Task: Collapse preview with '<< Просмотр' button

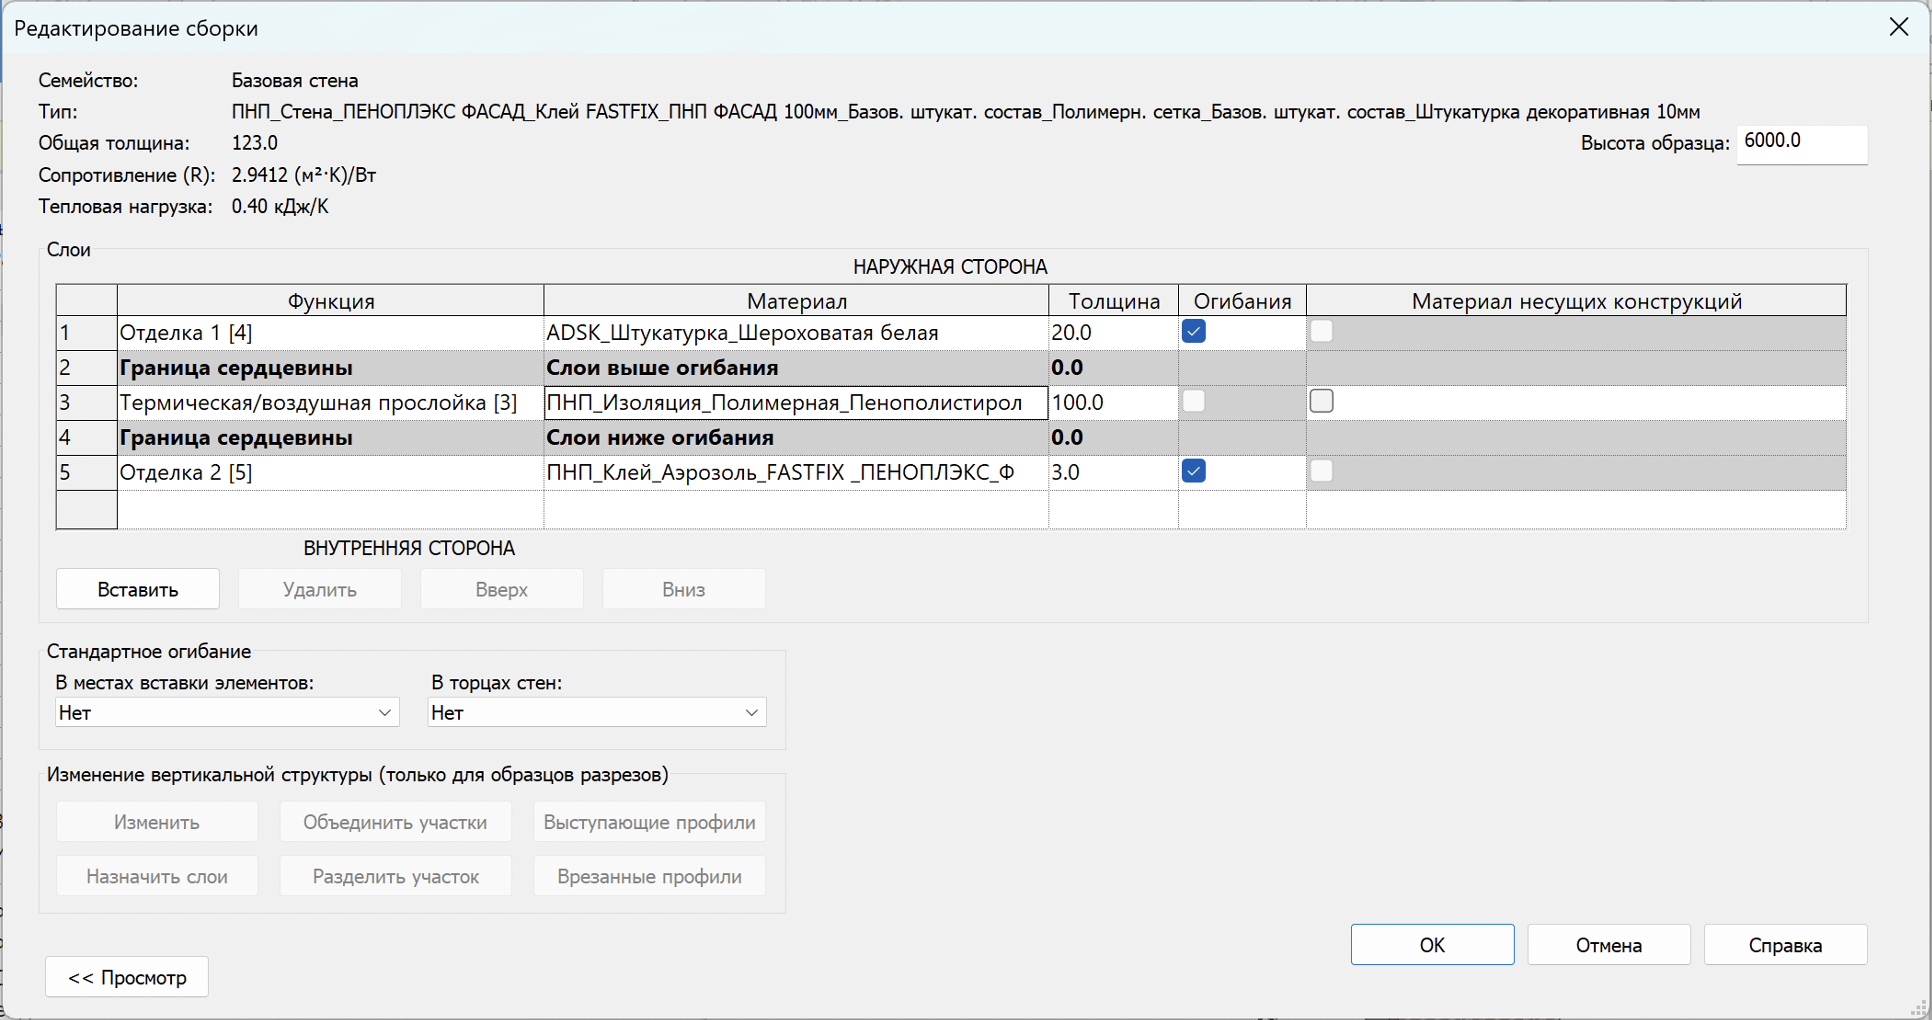Action: click(127, 977)
